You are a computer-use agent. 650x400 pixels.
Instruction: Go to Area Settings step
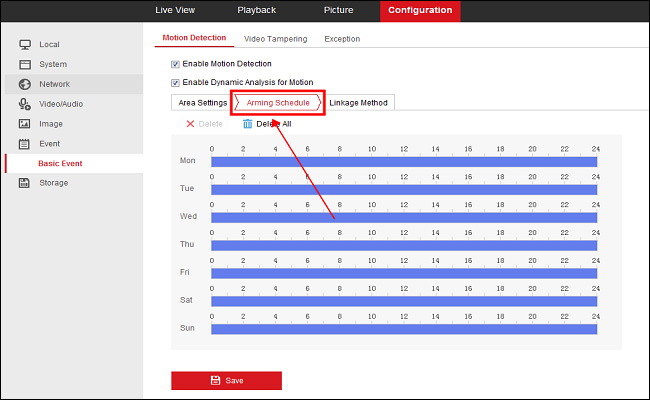point(203,103)
